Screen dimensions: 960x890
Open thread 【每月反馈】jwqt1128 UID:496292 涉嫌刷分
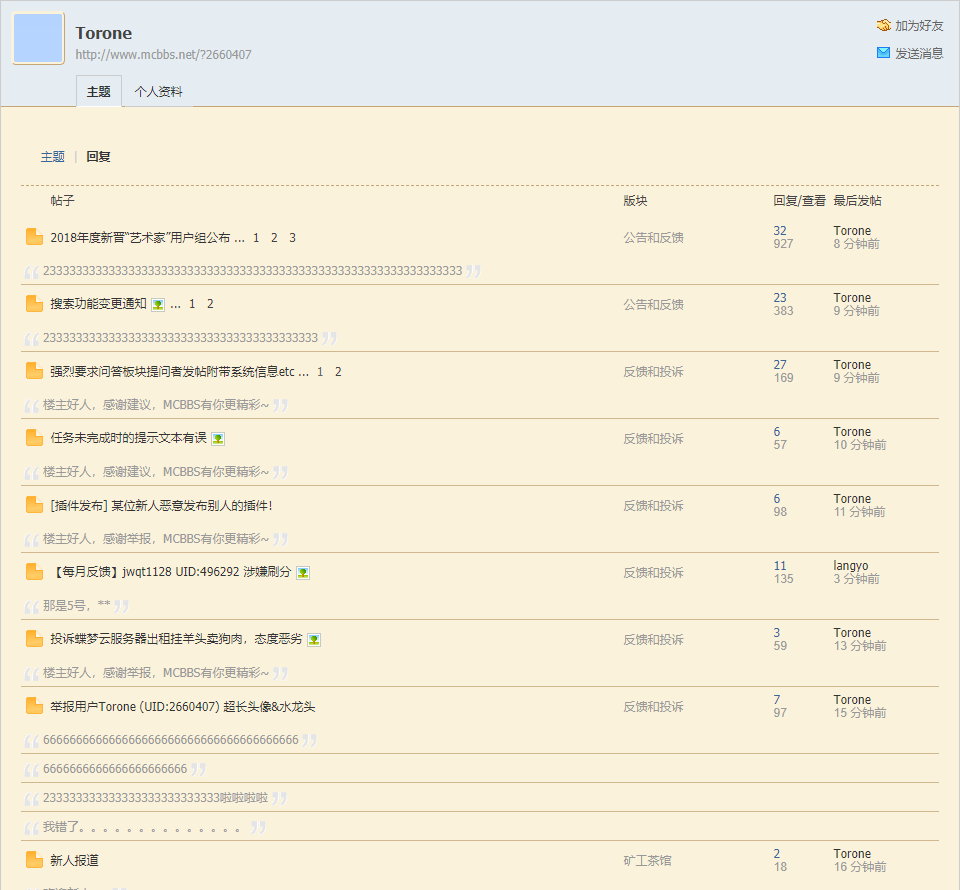click(171, 572)
